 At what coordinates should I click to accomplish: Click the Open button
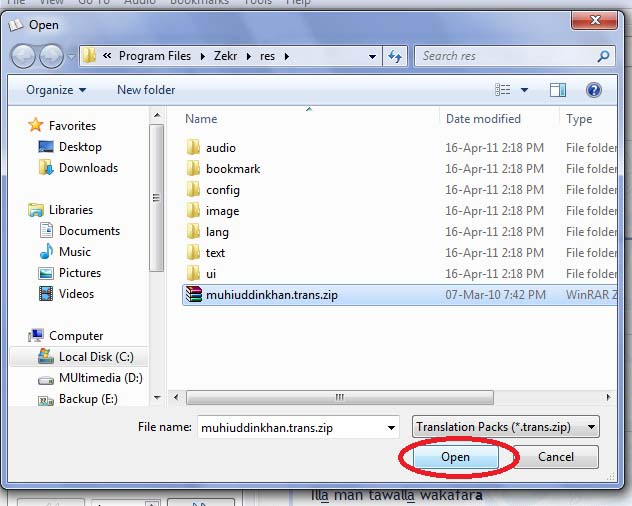[x=455, y=457]
